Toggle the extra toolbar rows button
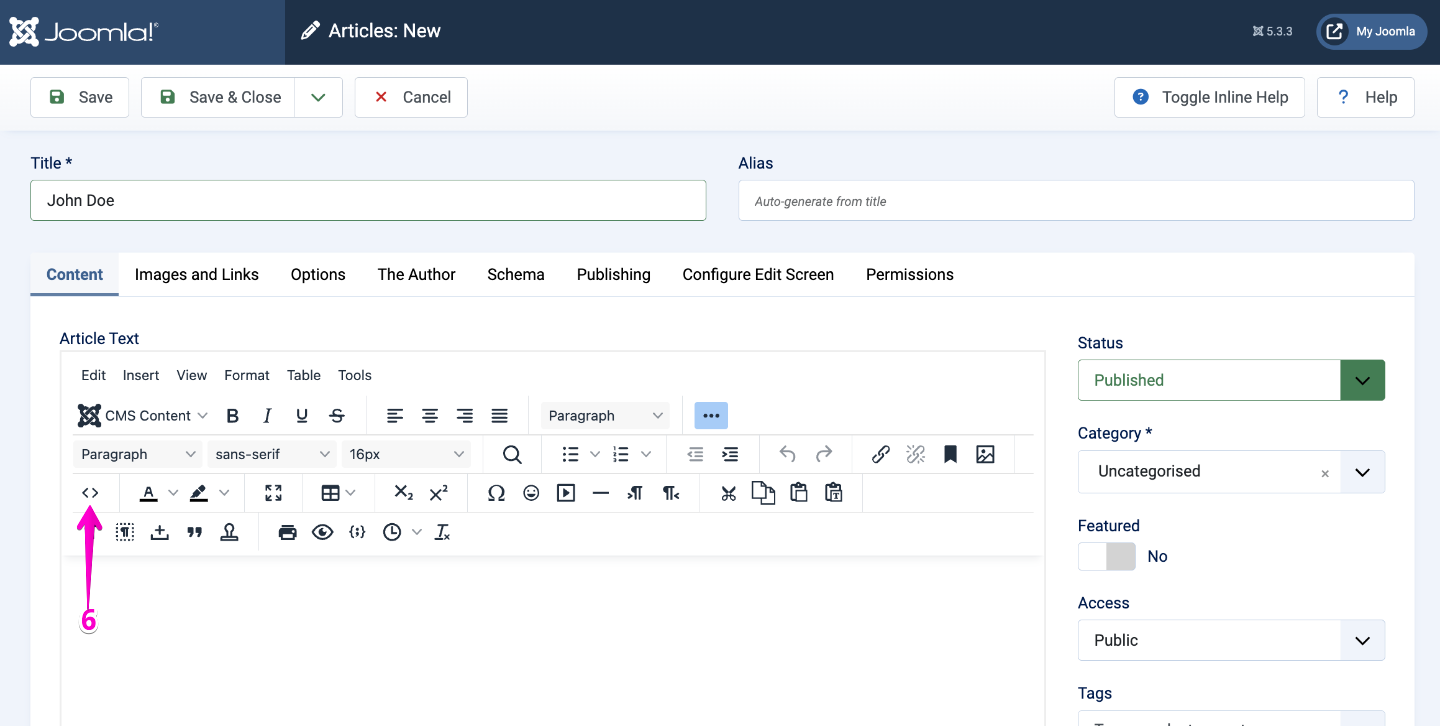The height and width of the screenshot is (726, 1440). click(x=711, y=416)
